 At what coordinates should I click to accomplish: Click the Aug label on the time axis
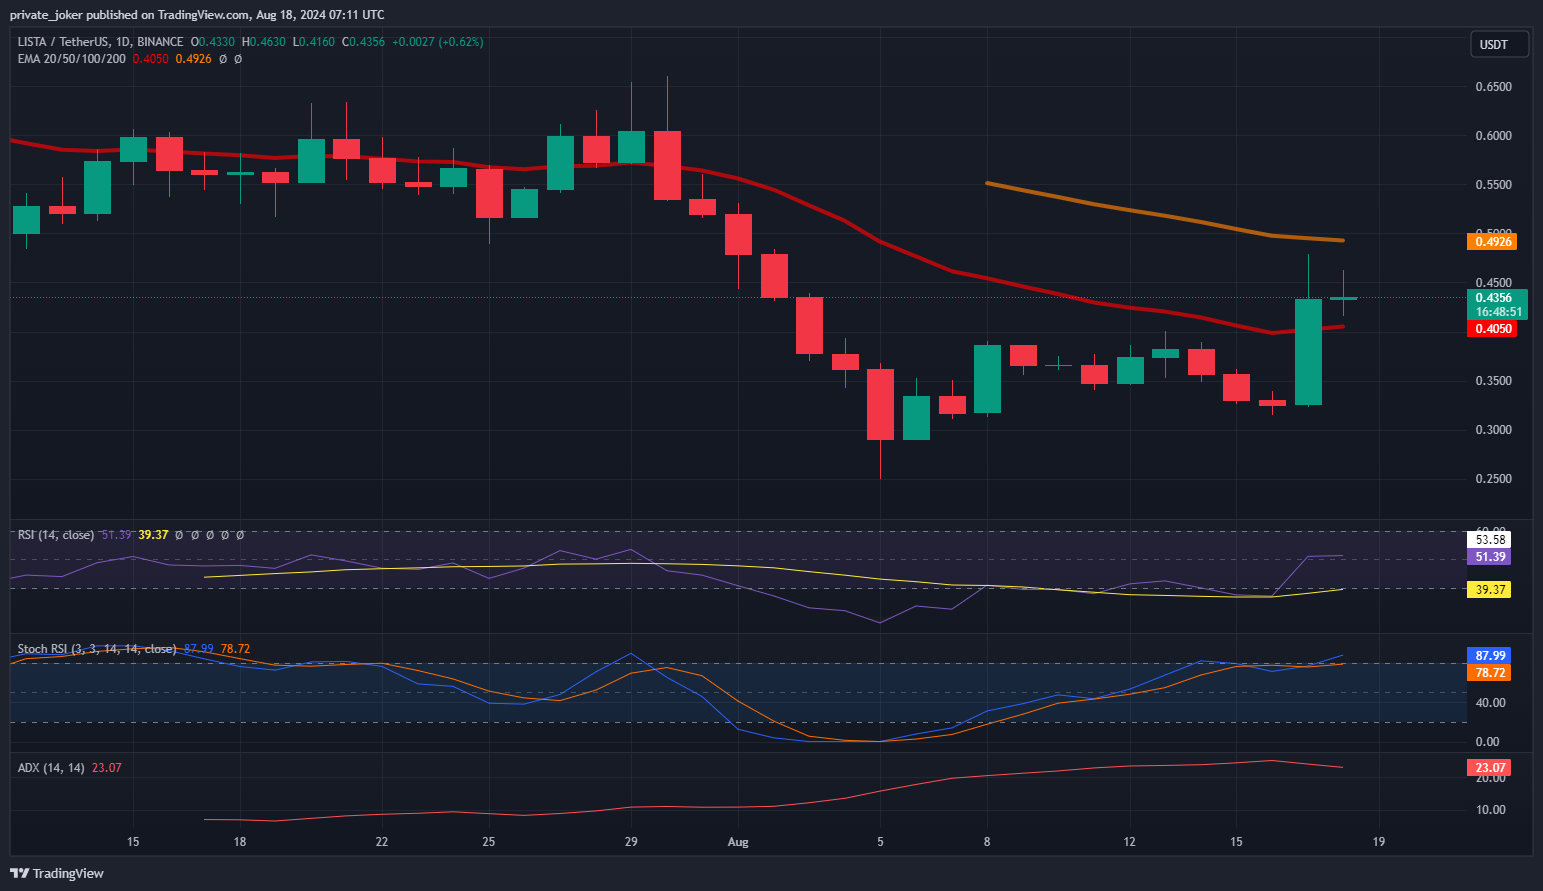click(x=738, y=842)
